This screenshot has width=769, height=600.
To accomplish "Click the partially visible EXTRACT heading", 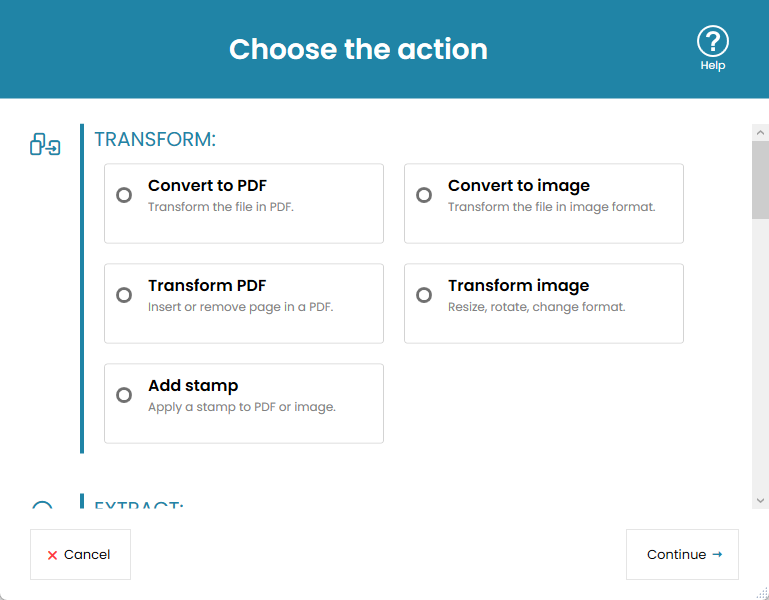I will [x=139, y=505].
